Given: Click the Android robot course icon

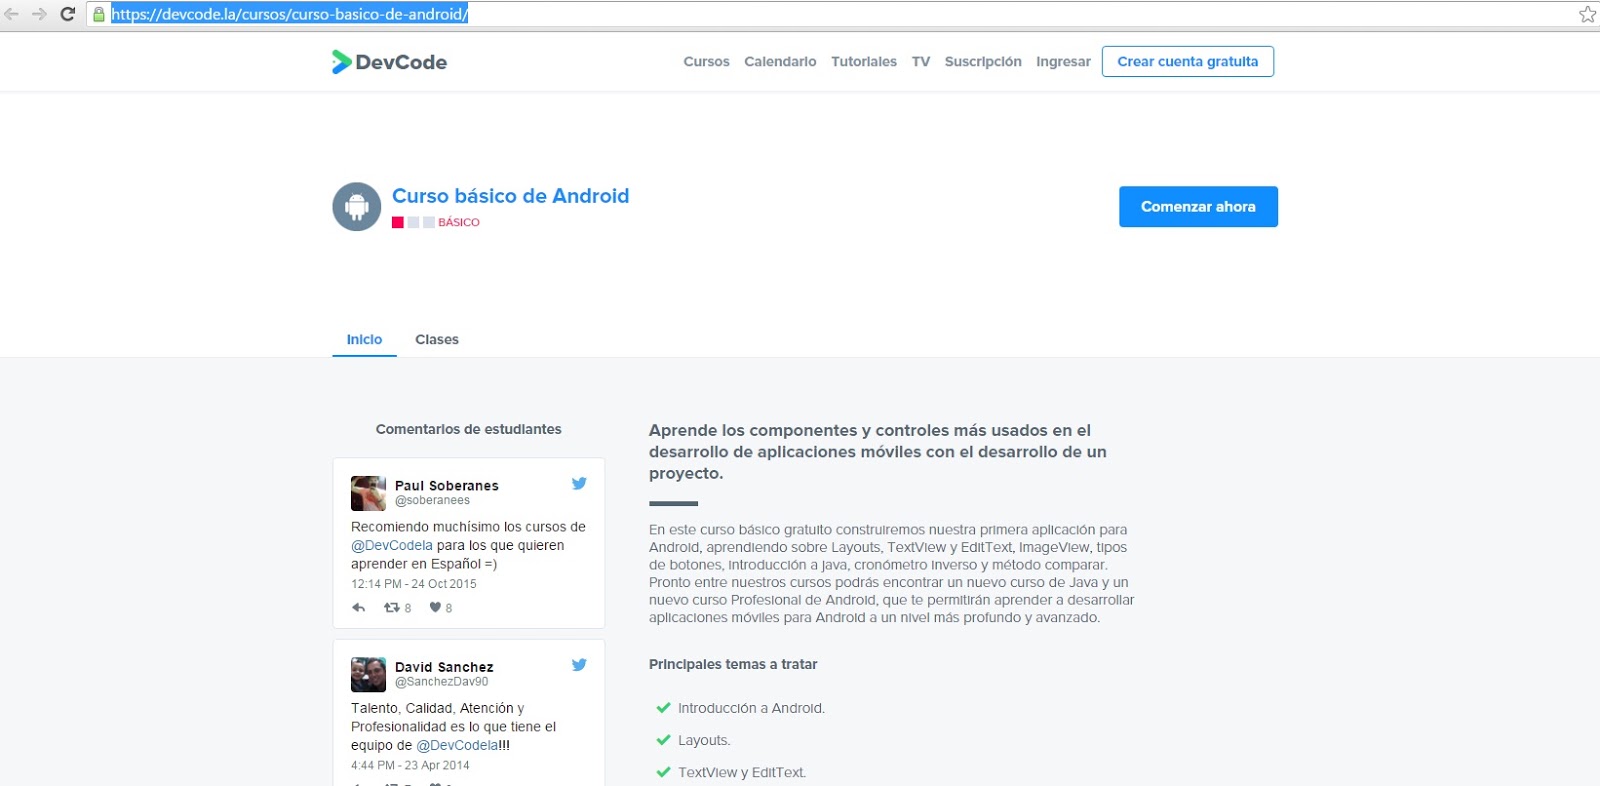Looking at the screenshot, I should [x=357, y=207].
